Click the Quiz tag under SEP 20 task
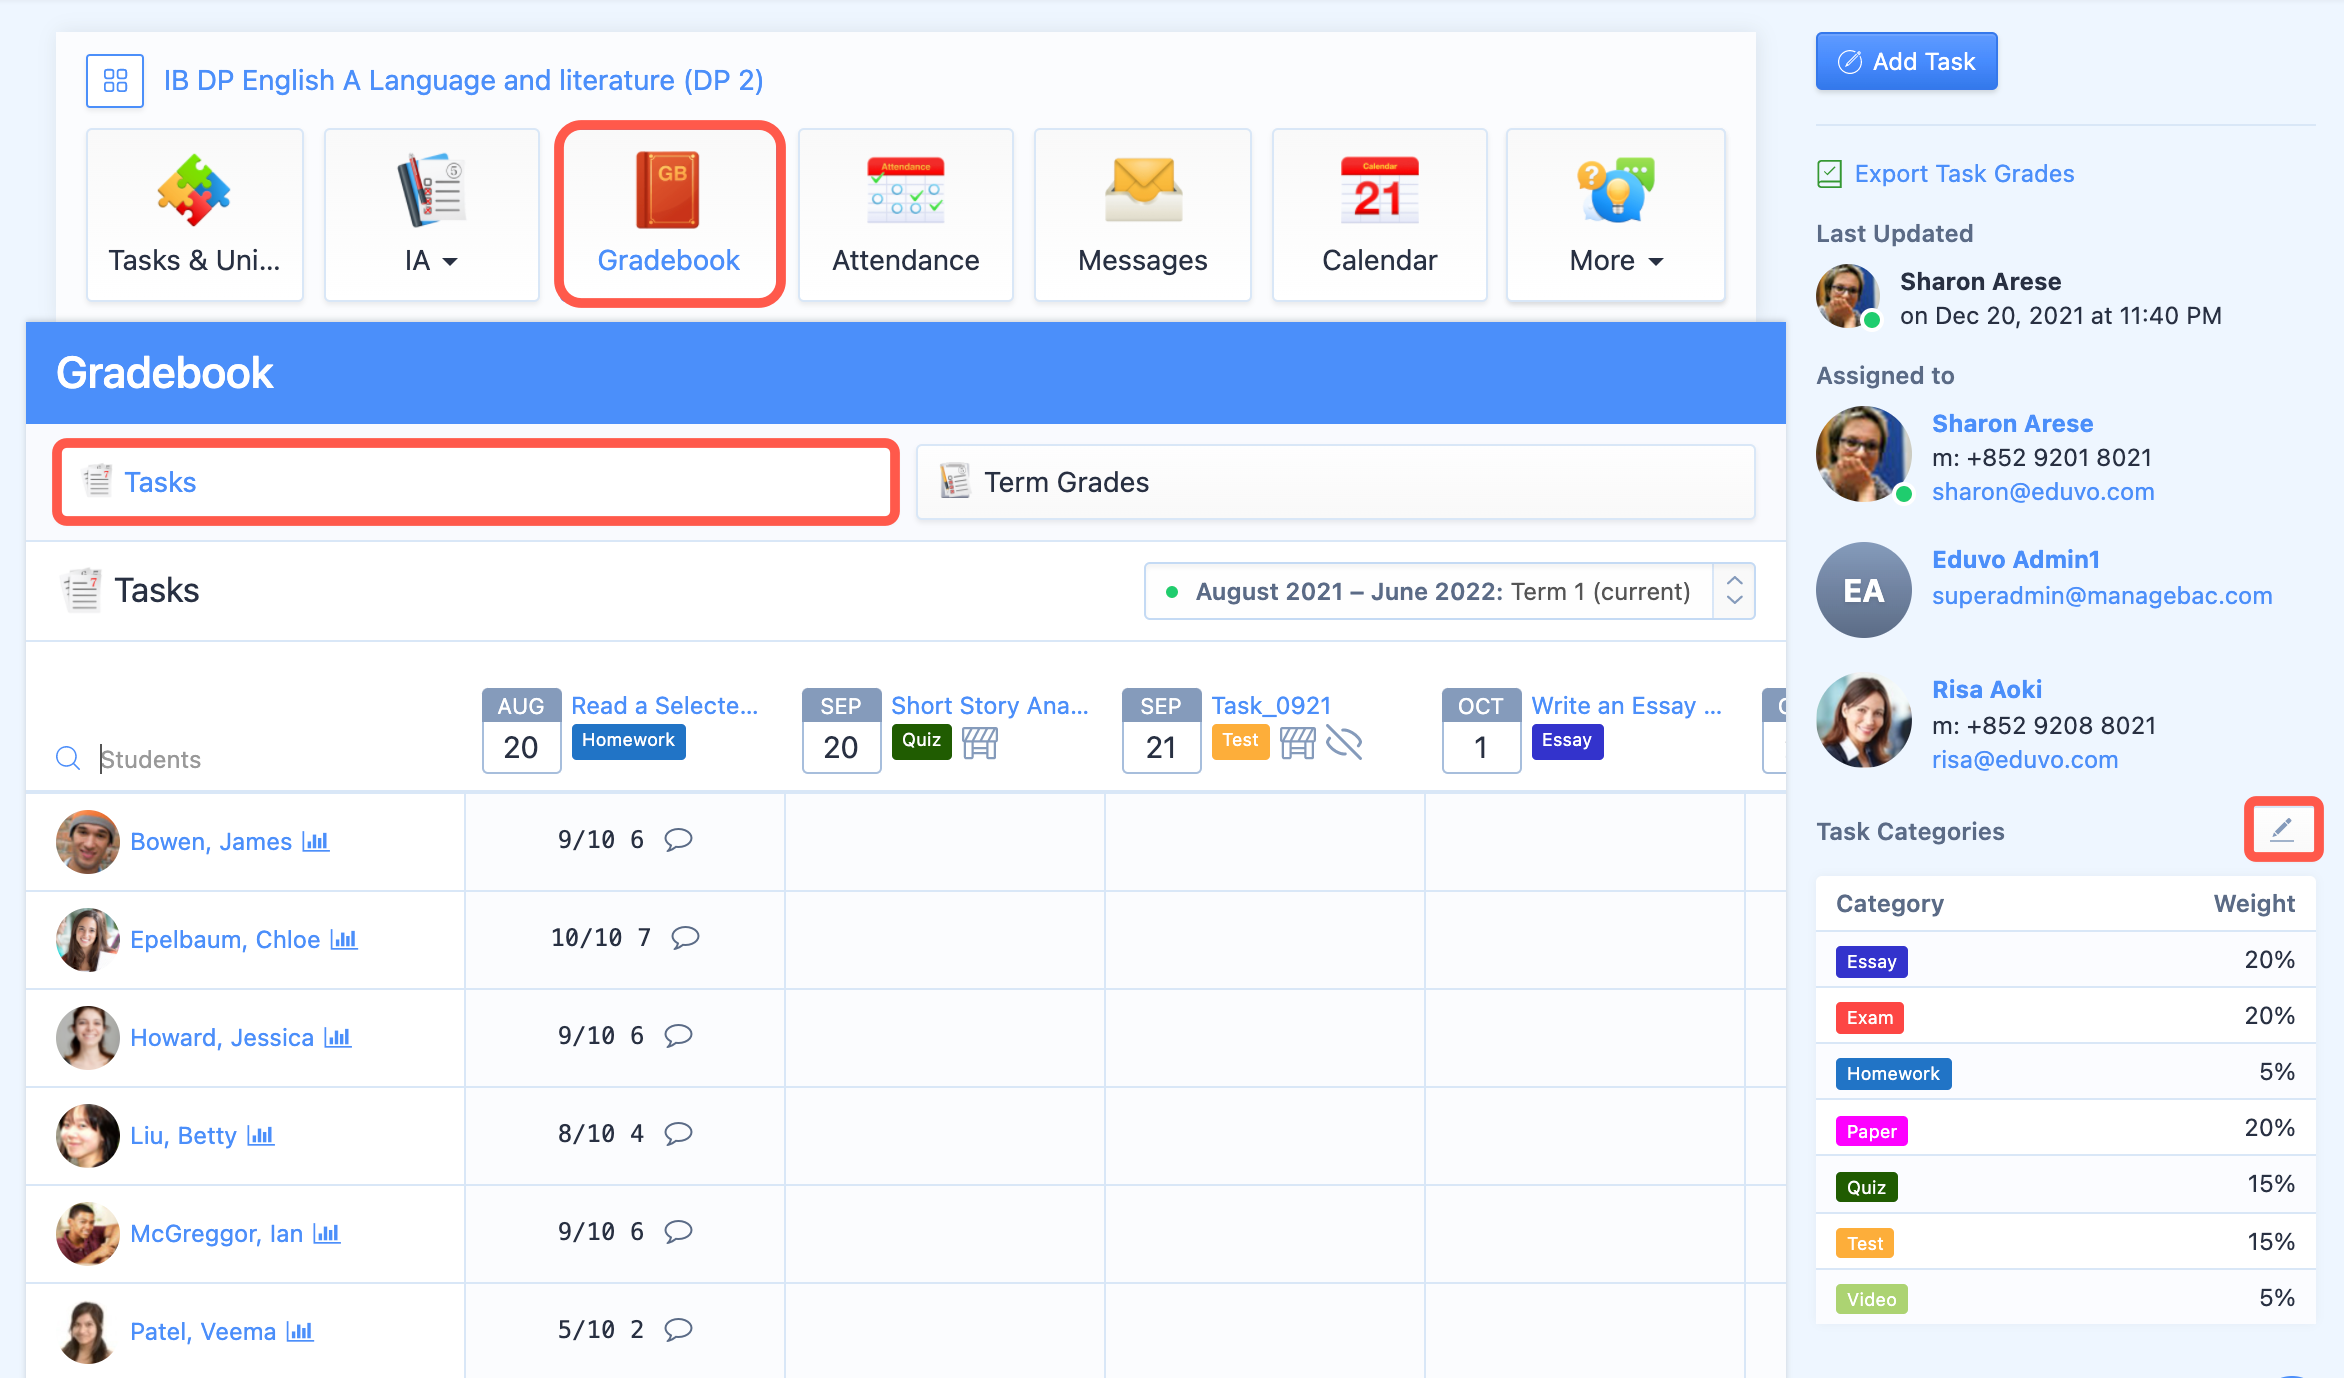 921,741
